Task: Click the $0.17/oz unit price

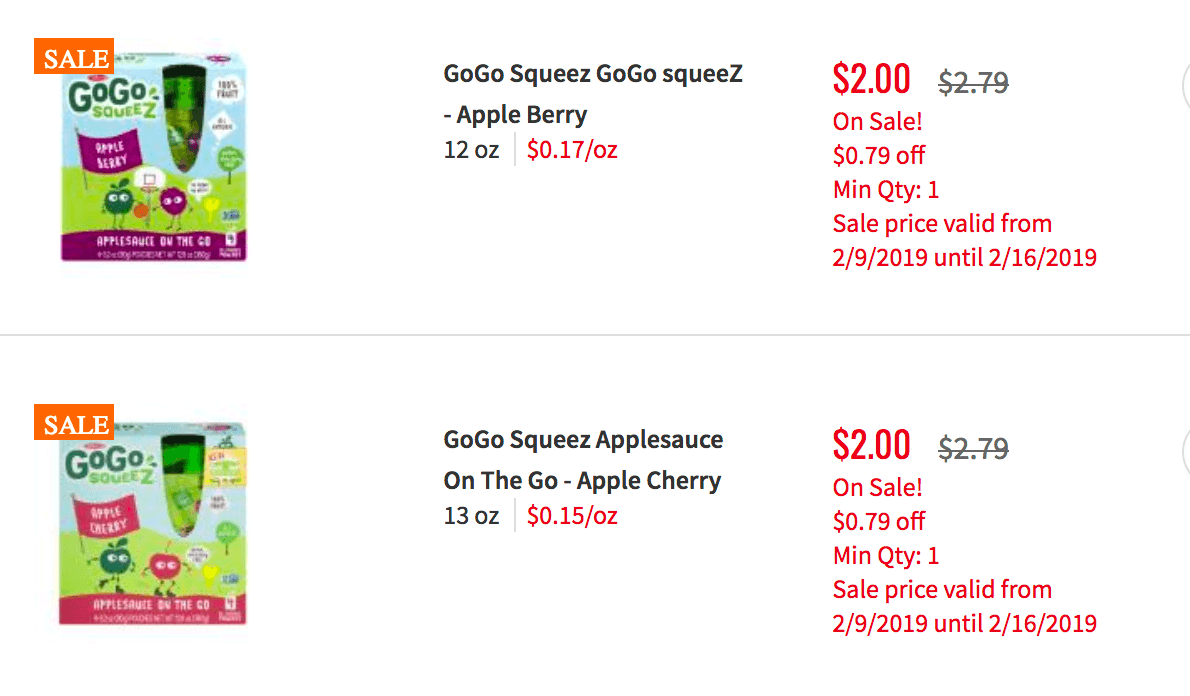Action: coord(572,150)
